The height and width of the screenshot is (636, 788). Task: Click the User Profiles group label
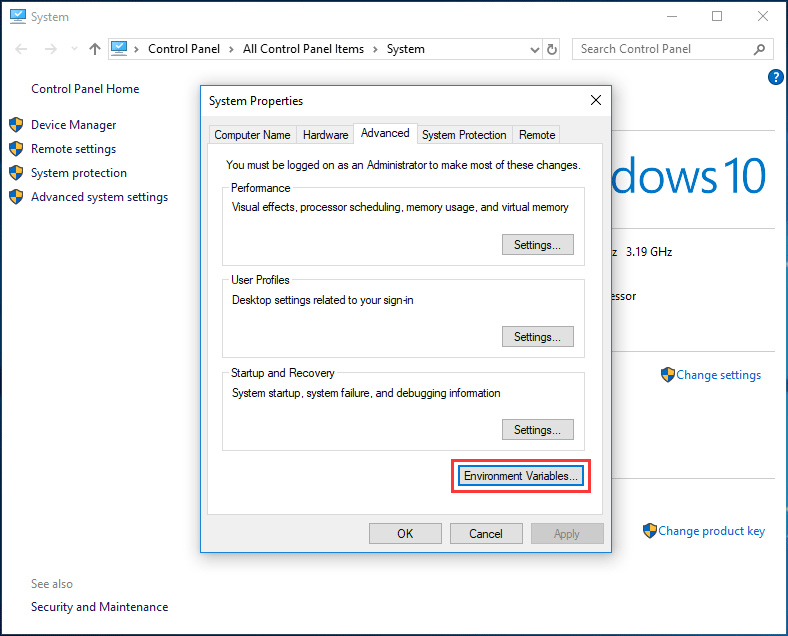tap(260, 280)
